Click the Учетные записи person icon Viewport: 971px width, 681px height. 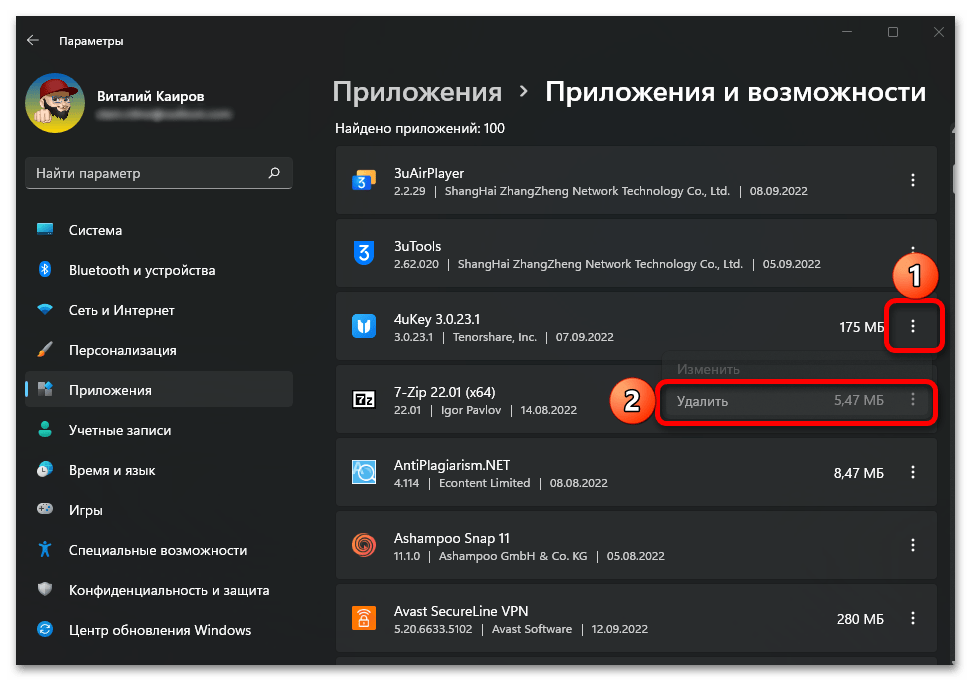point(45,429)
